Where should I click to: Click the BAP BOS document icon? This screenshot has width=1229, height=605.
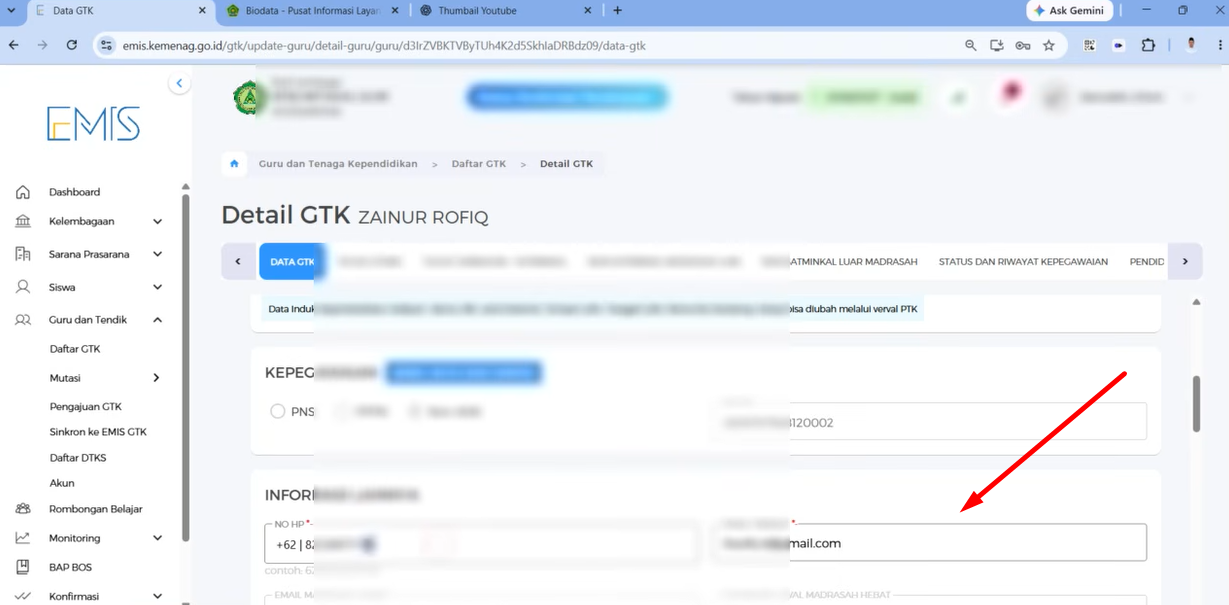coord(23,567)
